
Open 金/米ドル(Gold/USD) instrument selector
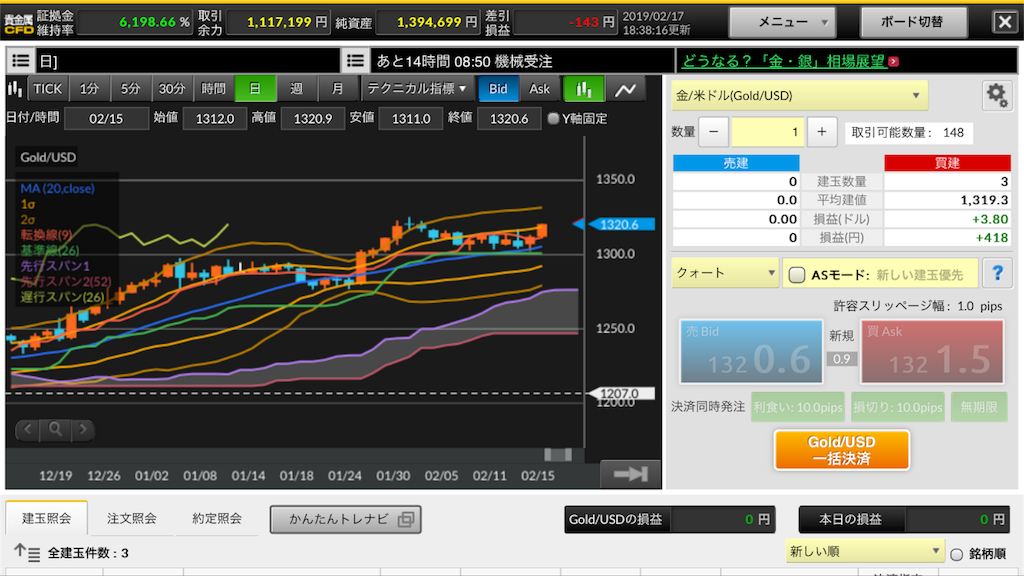tap(799, 96)
